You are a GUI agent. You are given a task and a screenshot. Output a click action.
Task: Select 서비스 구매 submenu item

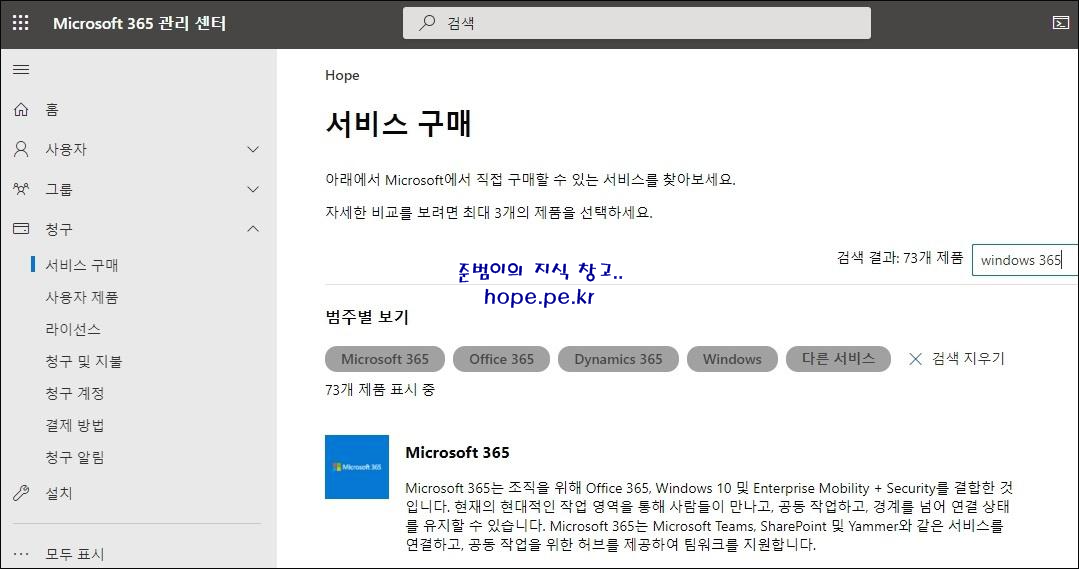[82, 266]
